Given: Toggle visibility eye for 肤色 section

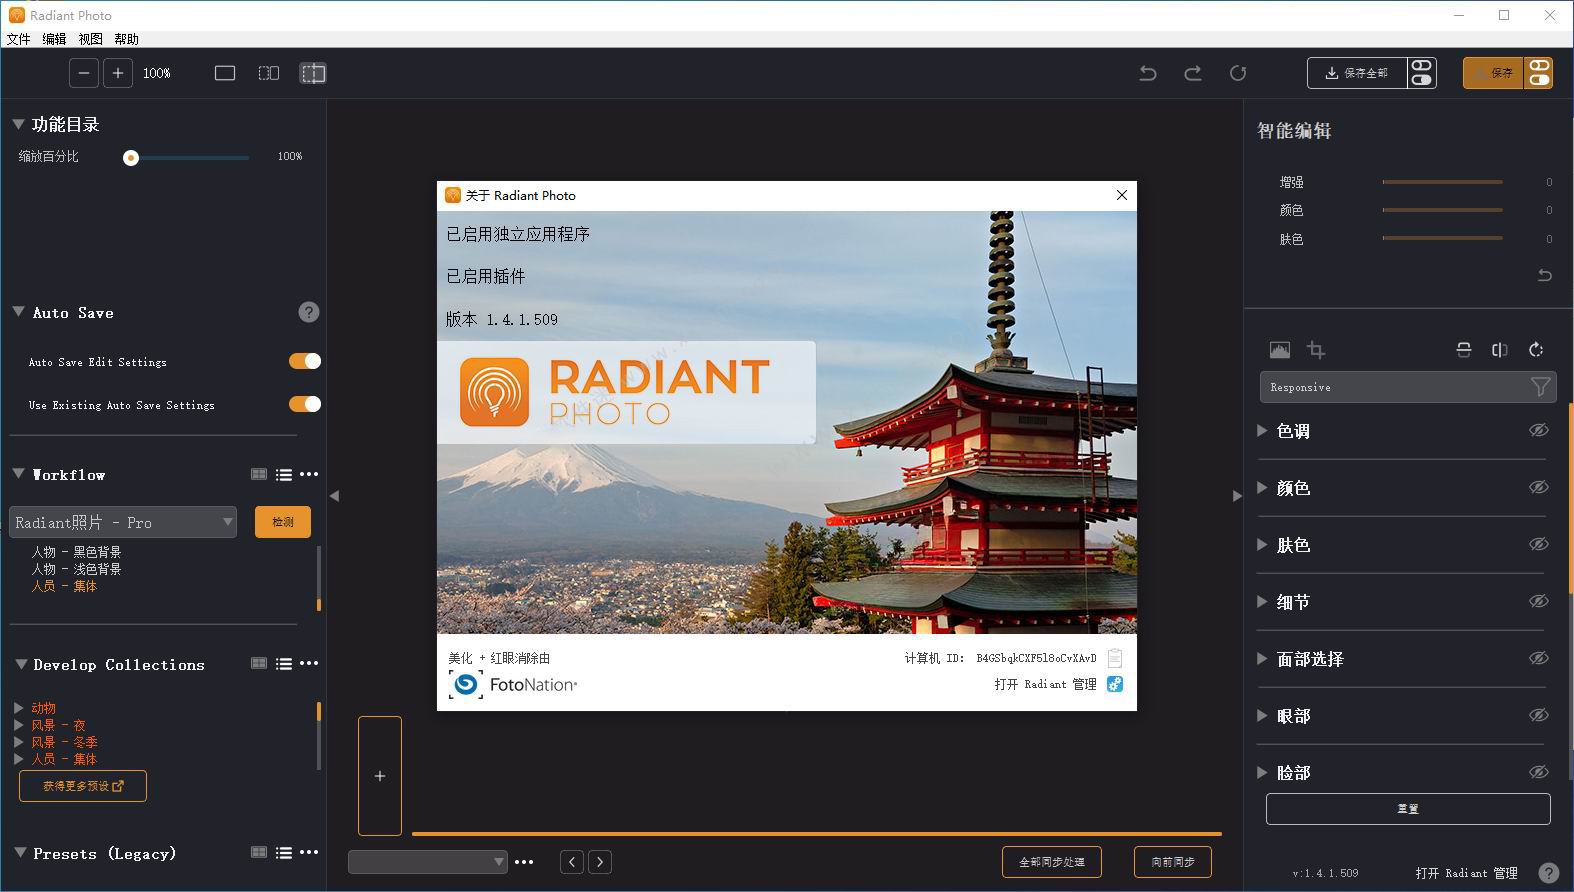Looking at the screenshot, I should [x=1538, y=544].
